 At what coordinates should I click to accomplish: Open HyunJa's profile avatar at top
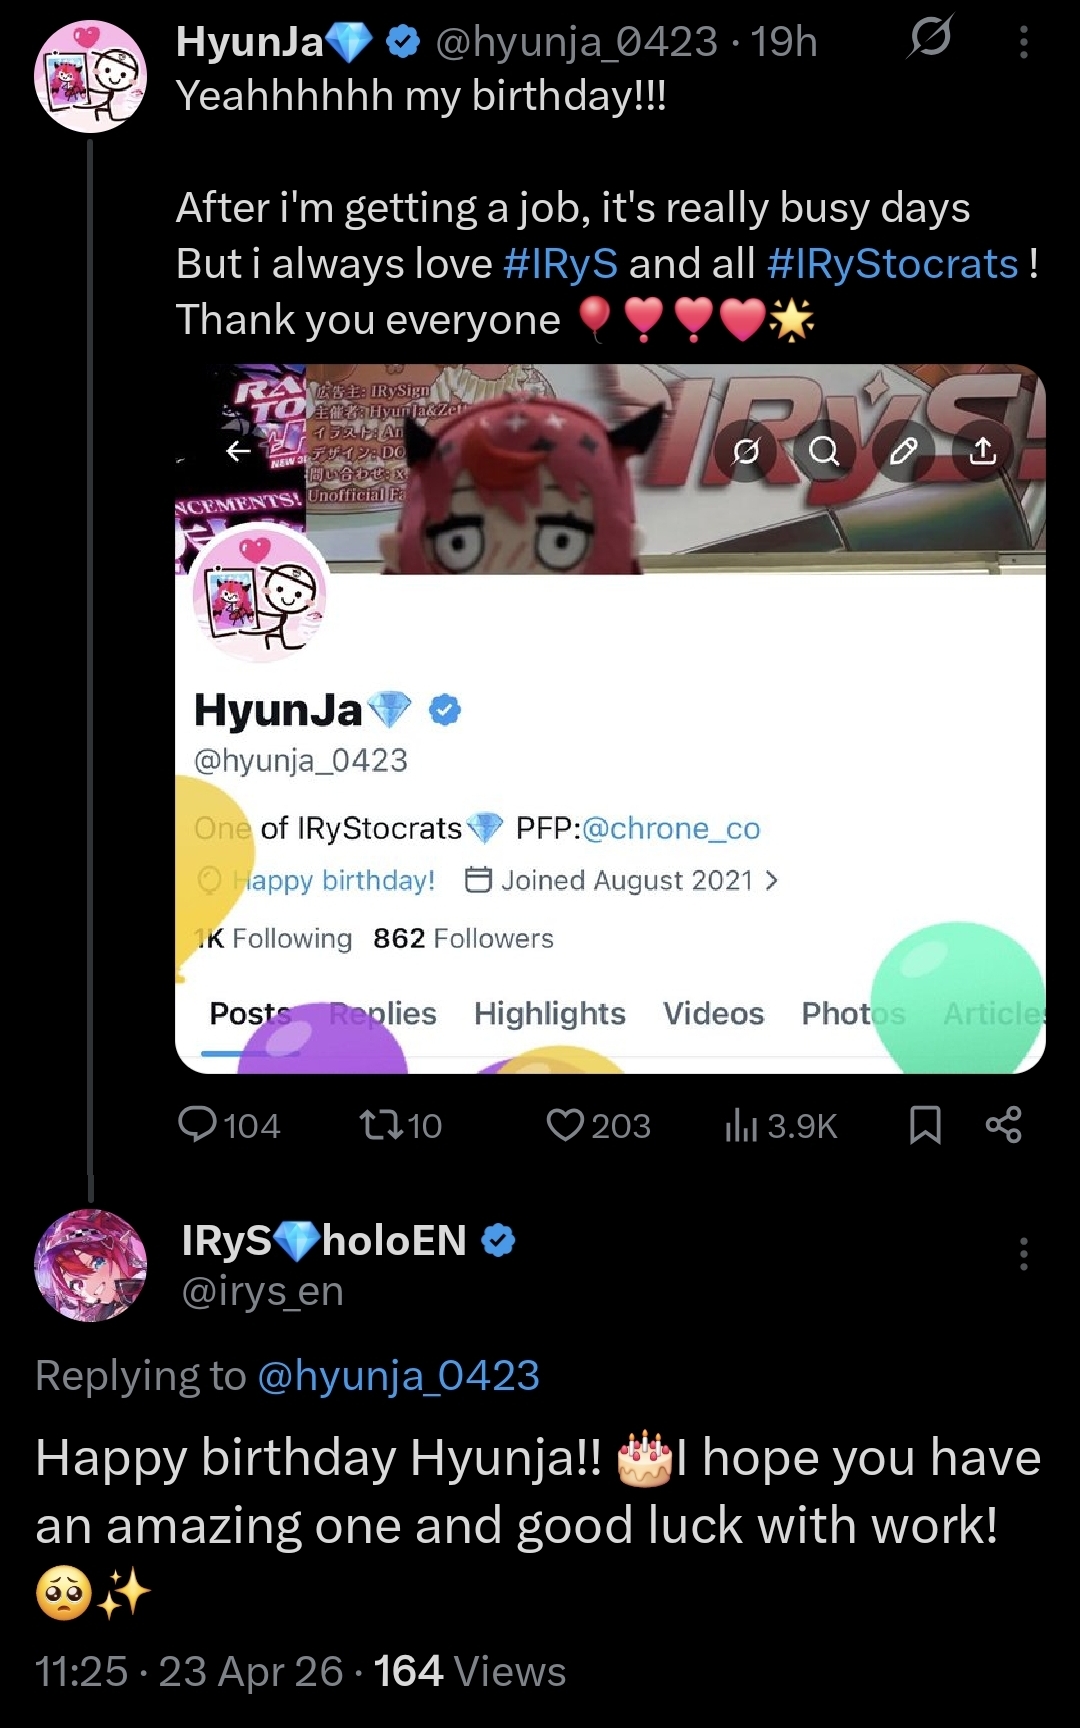click(x=91, y=77)
